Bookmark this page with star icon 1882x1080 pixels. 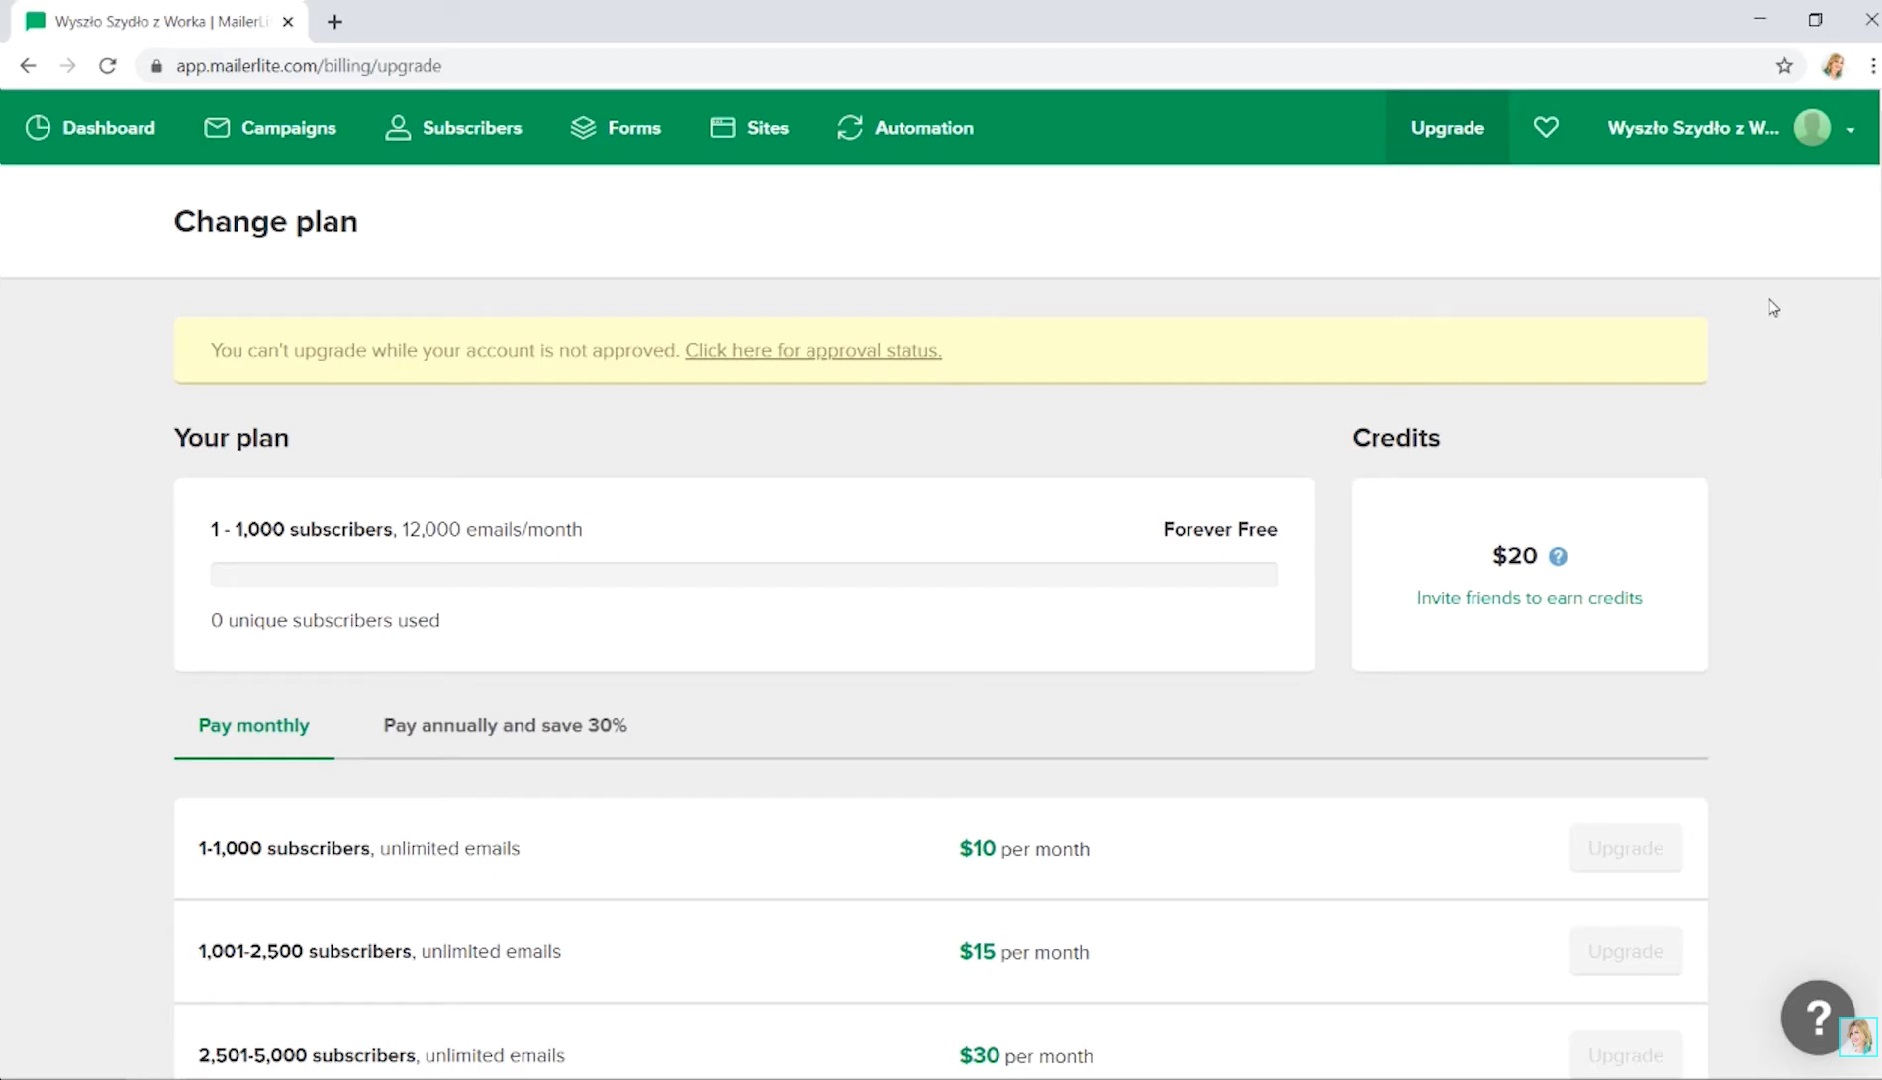(x=1784, y=66)
